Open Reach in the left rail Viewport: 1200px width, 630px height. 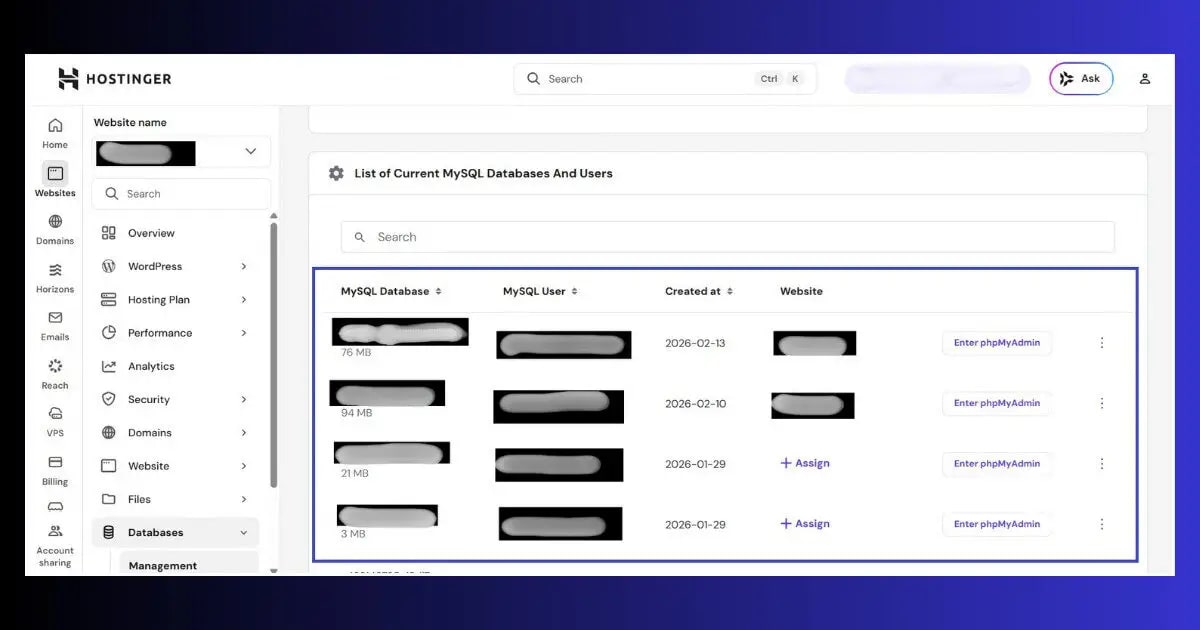tap(55, 373)
